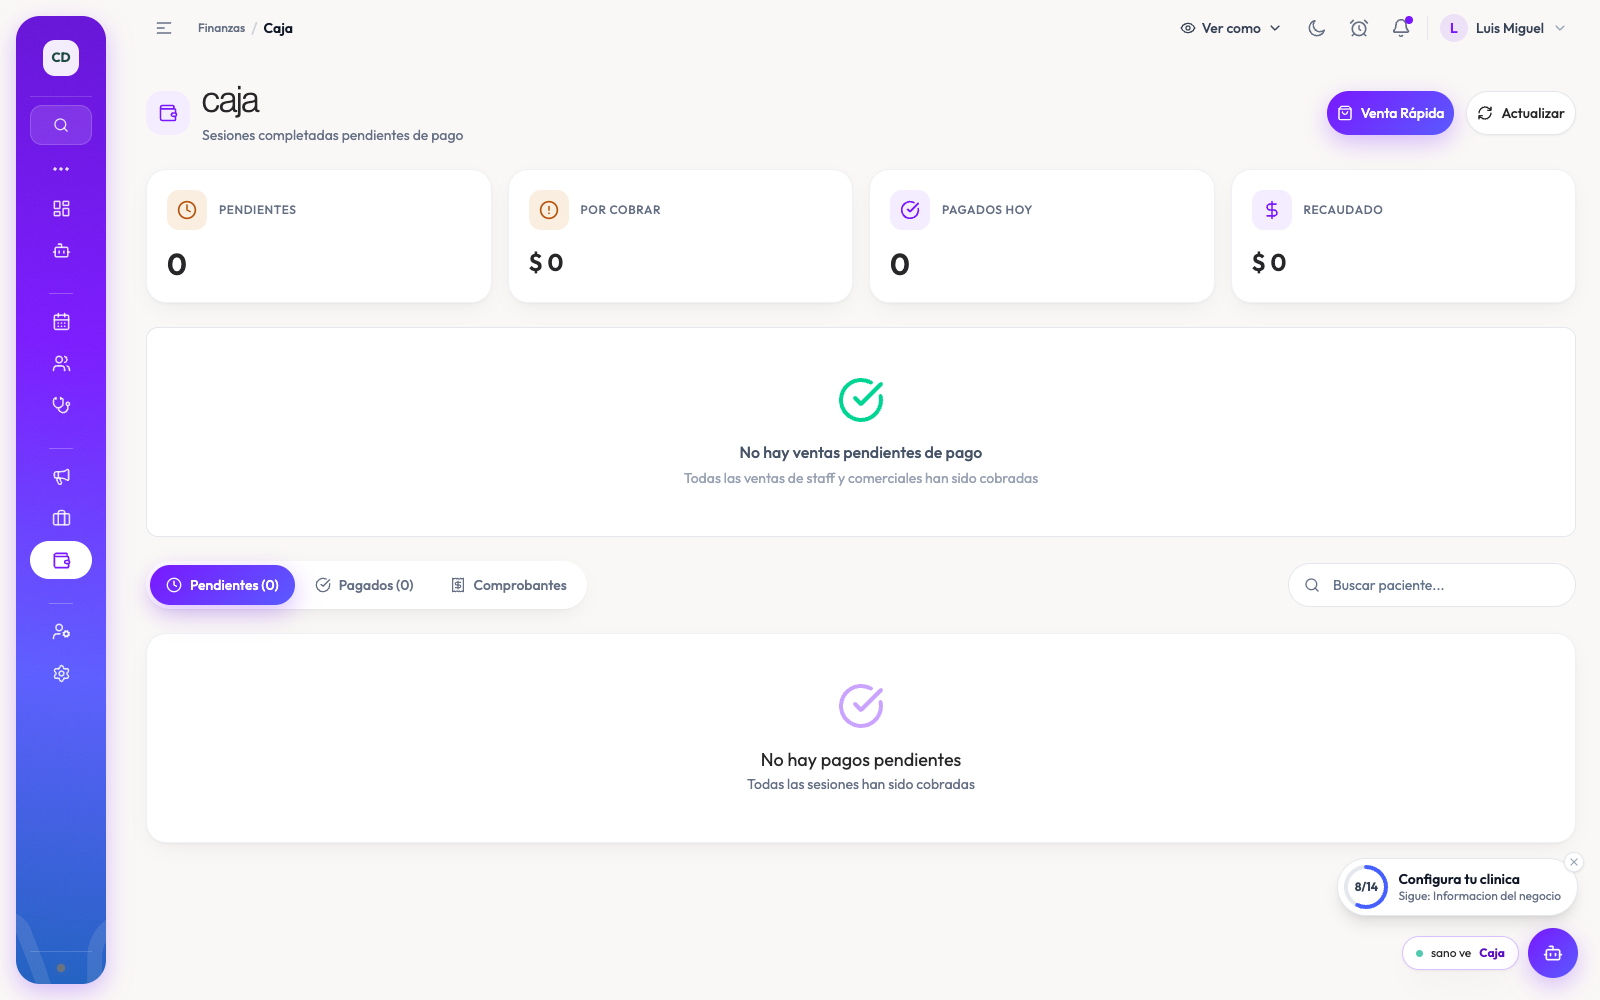Switch to the Comprobantes tab
Screen dimensions: 1600x1000
coord(509,585)
